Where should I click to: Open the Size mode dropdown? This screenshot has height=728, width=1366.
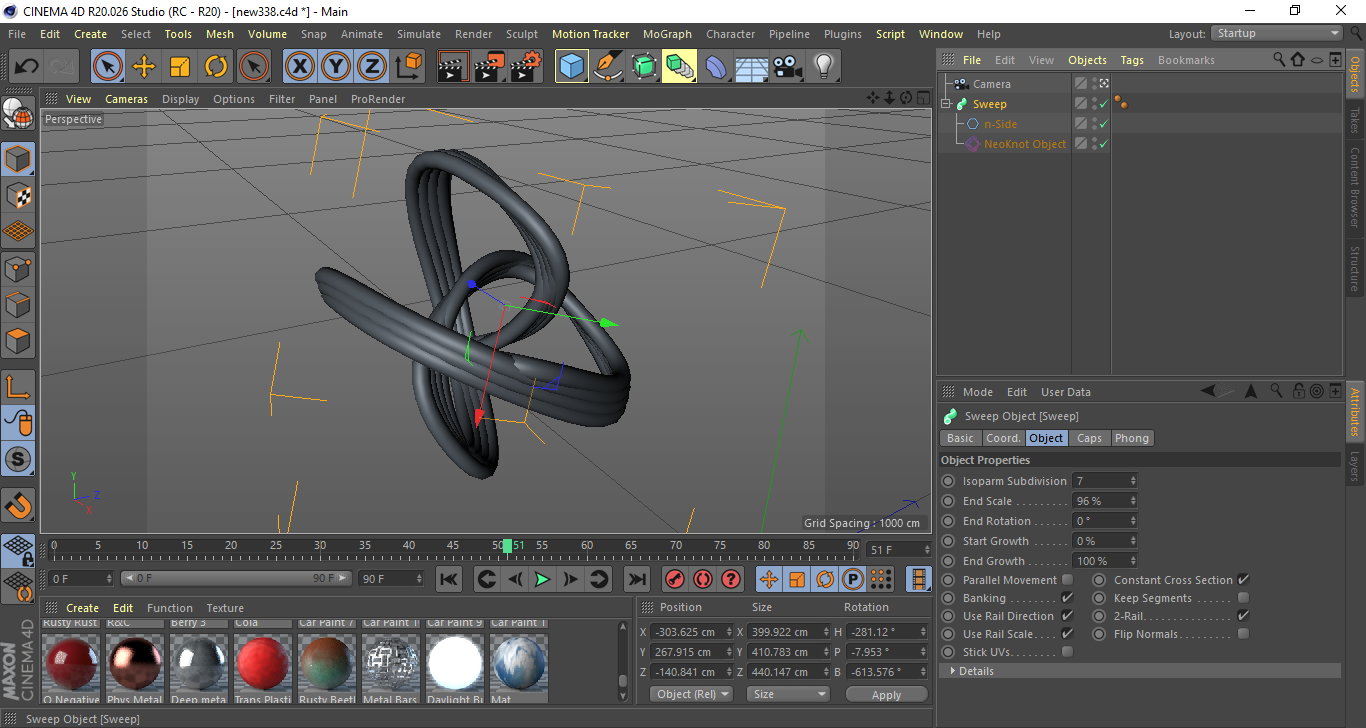pyautogui.click(x=789, y=694)
